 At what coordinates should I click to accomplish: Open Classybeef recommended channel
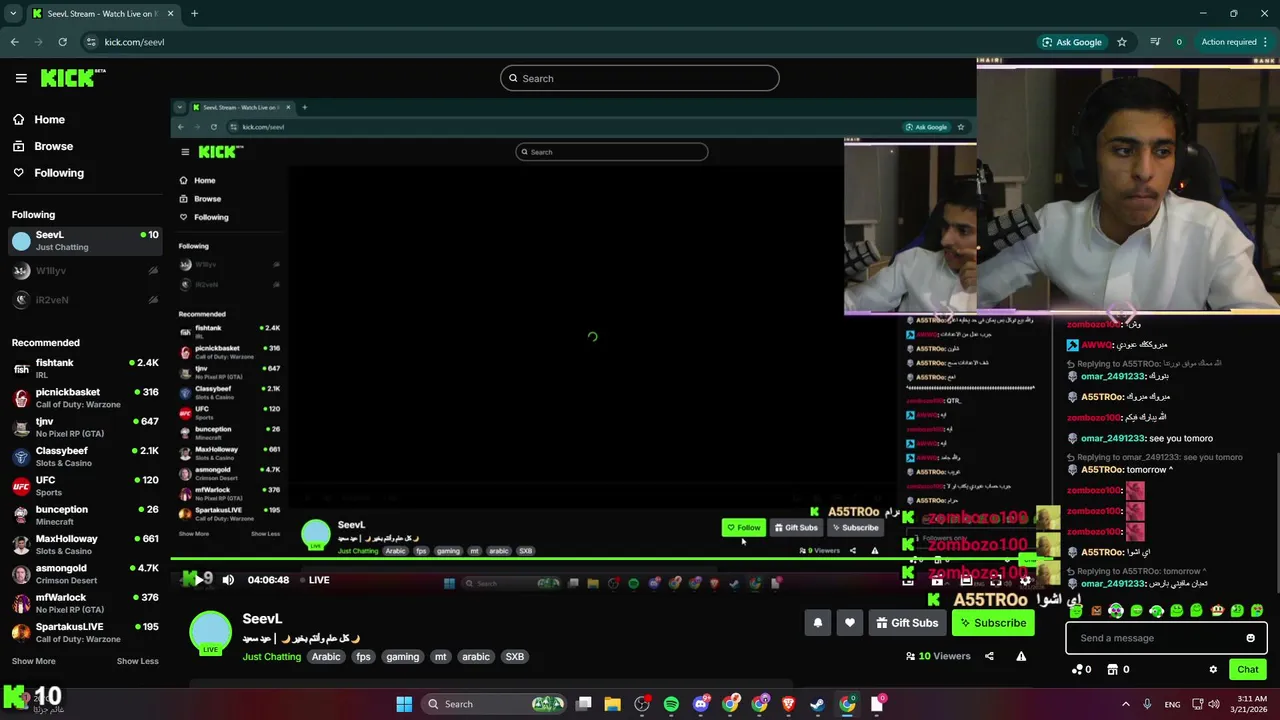83,456
